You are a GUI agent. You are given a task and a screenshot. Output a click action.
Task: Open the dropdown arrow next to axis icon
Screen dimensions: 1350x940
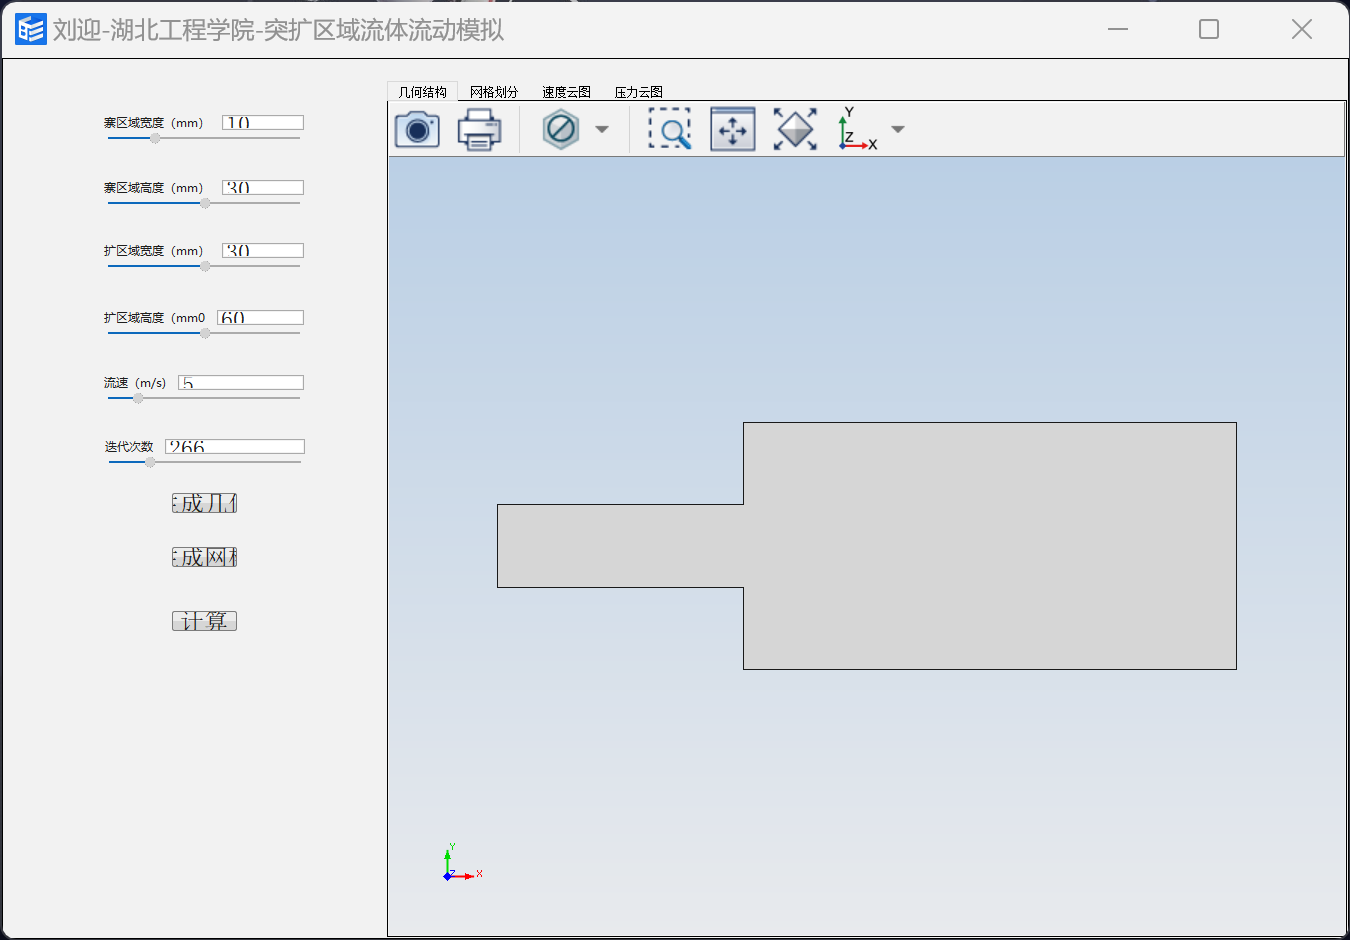(898, 129)
